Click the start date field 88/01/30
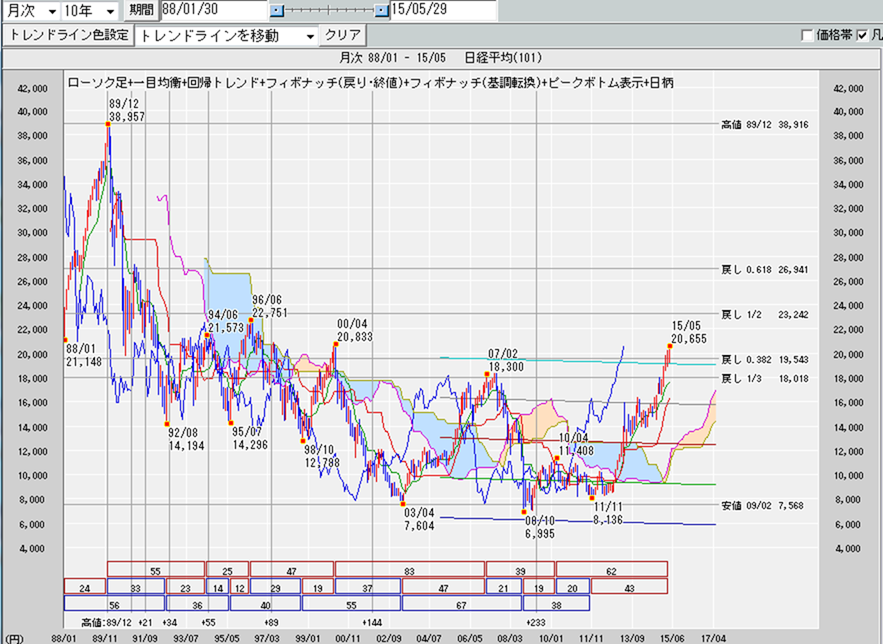Screen dimensions: 883x644 pos(214,10)
